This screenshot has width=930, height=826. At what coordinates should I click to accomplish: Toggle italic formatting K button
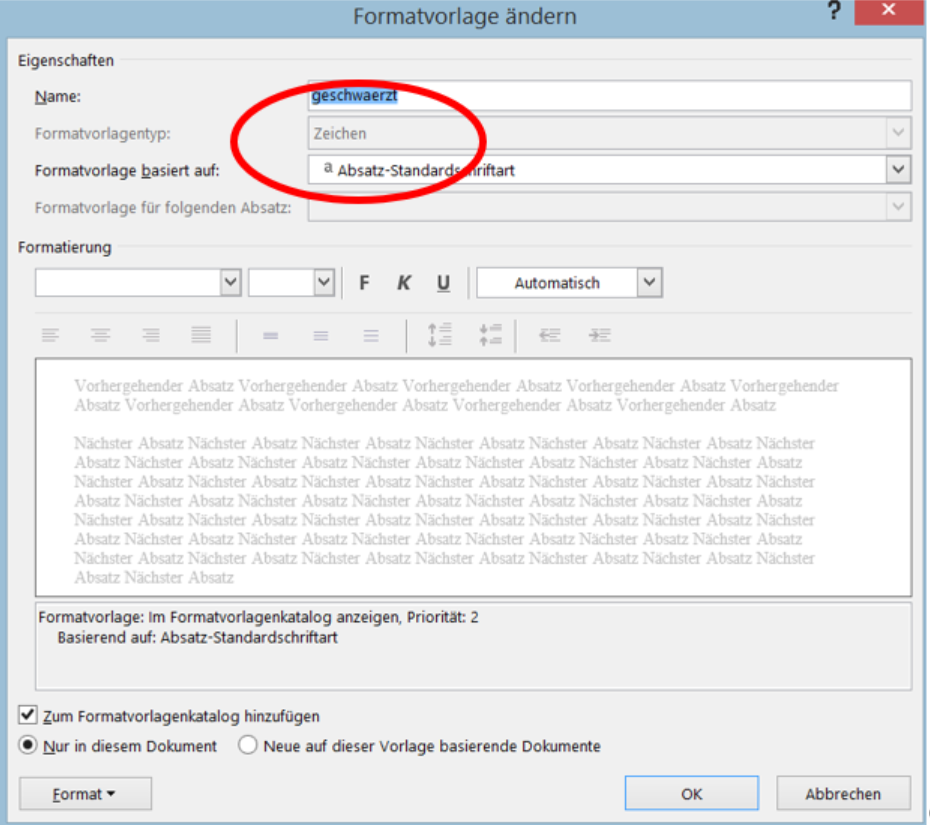404,283
